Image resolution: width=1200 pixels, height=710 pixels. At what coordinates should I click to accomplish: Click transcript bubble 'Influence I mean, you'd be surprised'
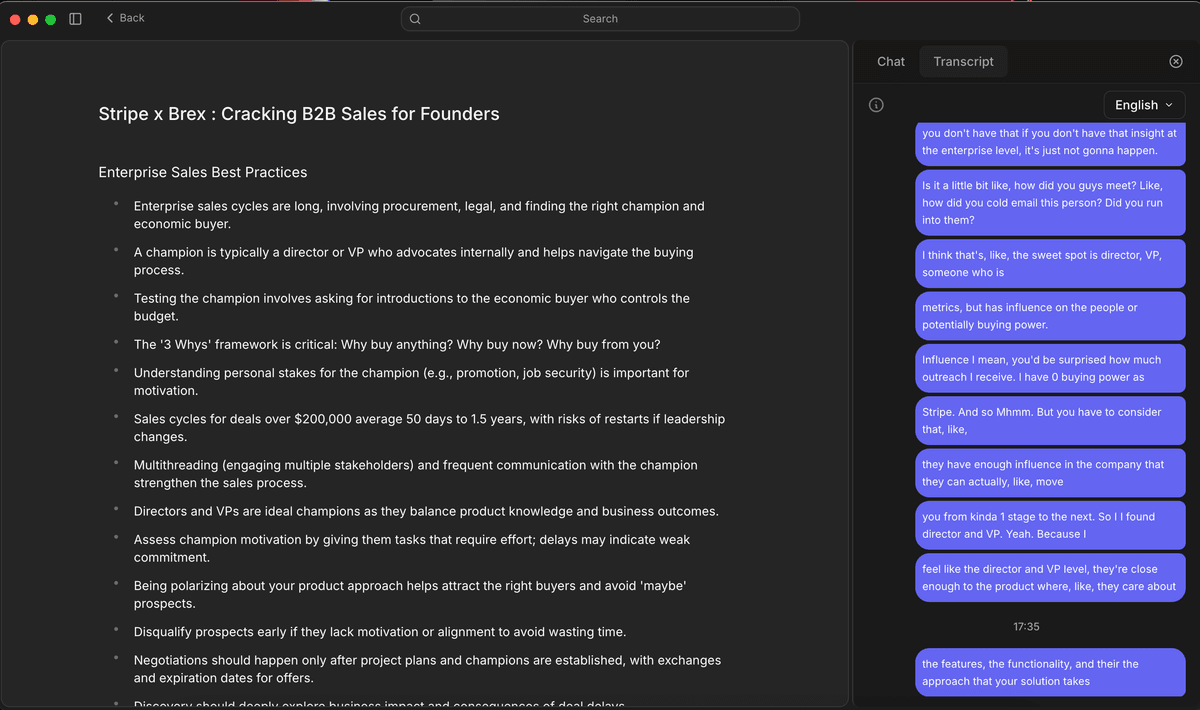tap(1050, 368)
